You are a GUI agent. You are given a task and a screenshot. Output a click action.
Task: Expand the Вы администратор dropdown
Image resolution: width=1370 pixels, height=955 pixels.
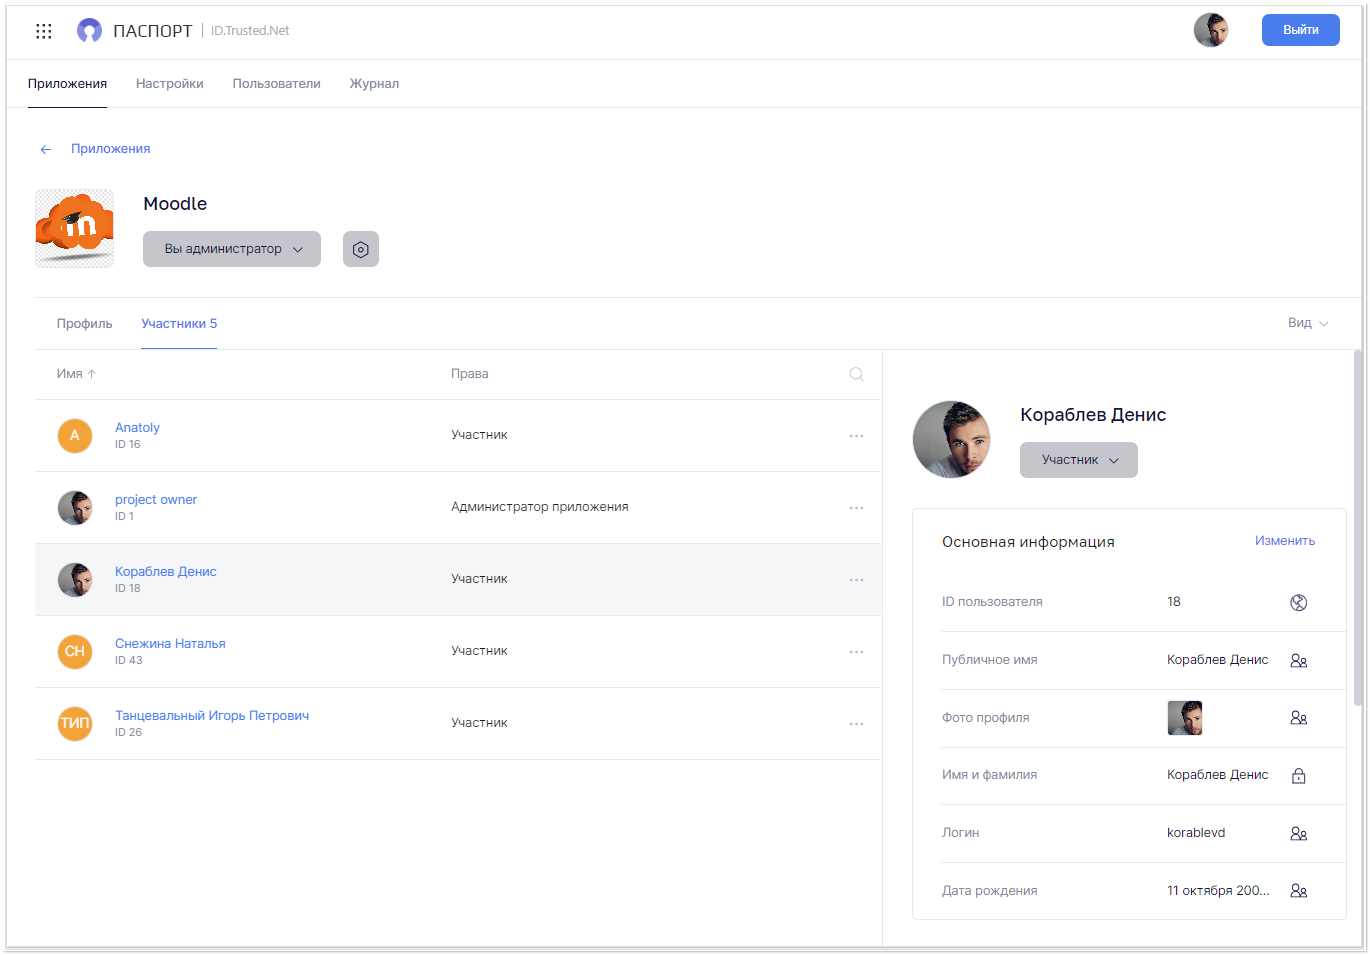pyautogui.click(x=232, y=249)
